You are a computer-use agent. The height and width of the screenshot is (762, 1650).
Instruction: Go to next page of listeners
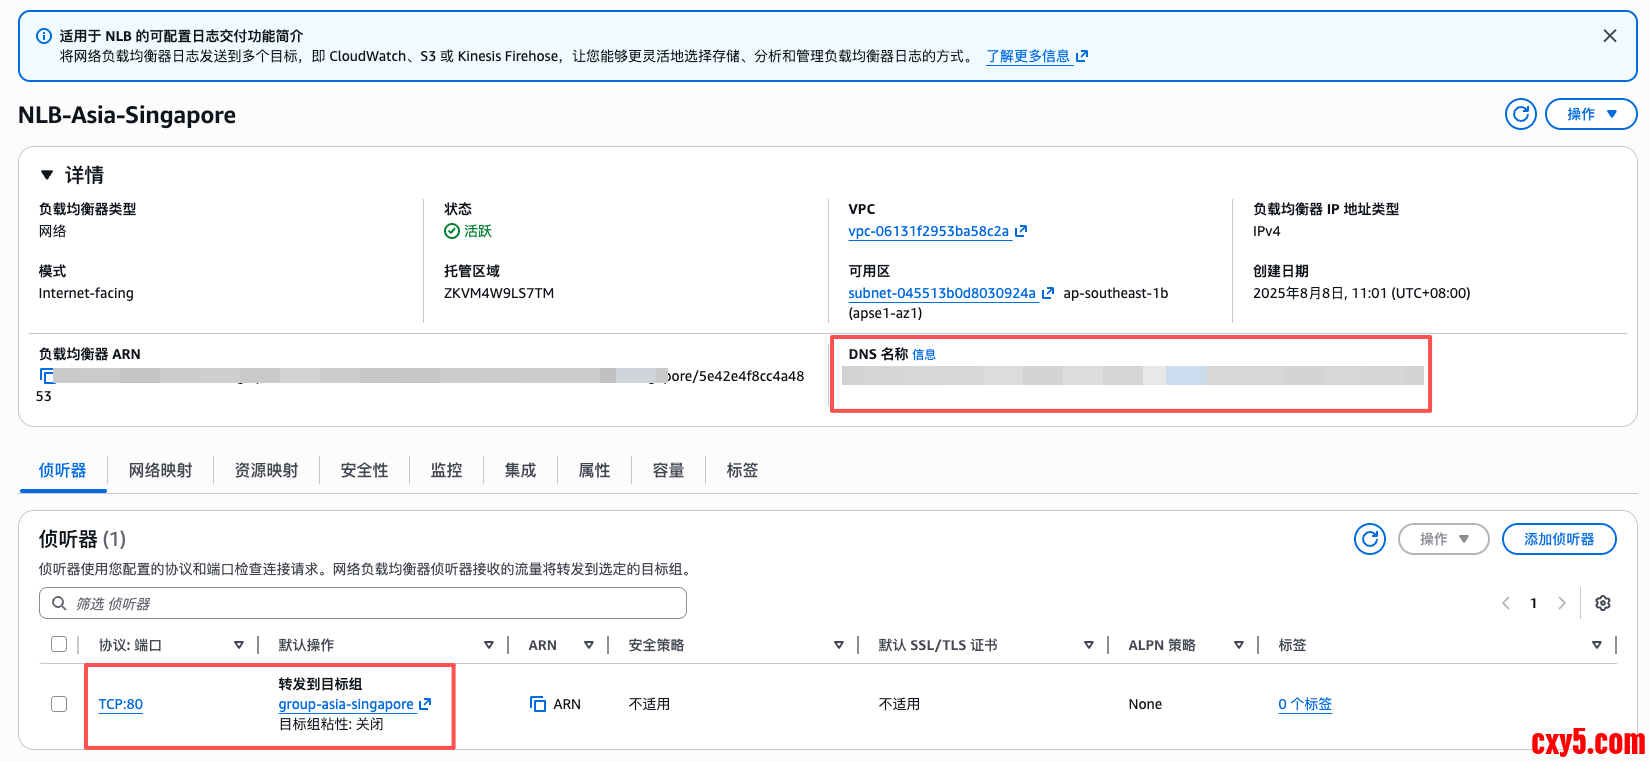(1562, 603)
